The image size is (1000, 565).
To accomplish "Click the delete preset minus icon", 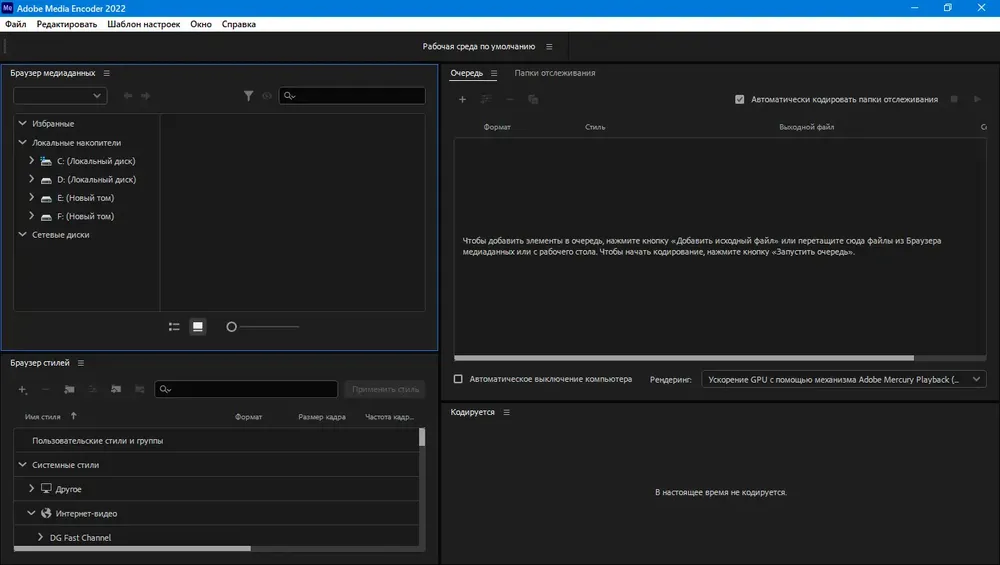I will pos(45,389).
